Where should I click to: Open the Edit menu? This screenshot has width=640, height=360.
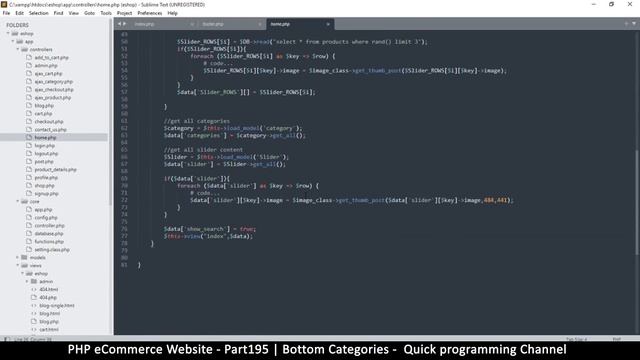tap(19, 13)
